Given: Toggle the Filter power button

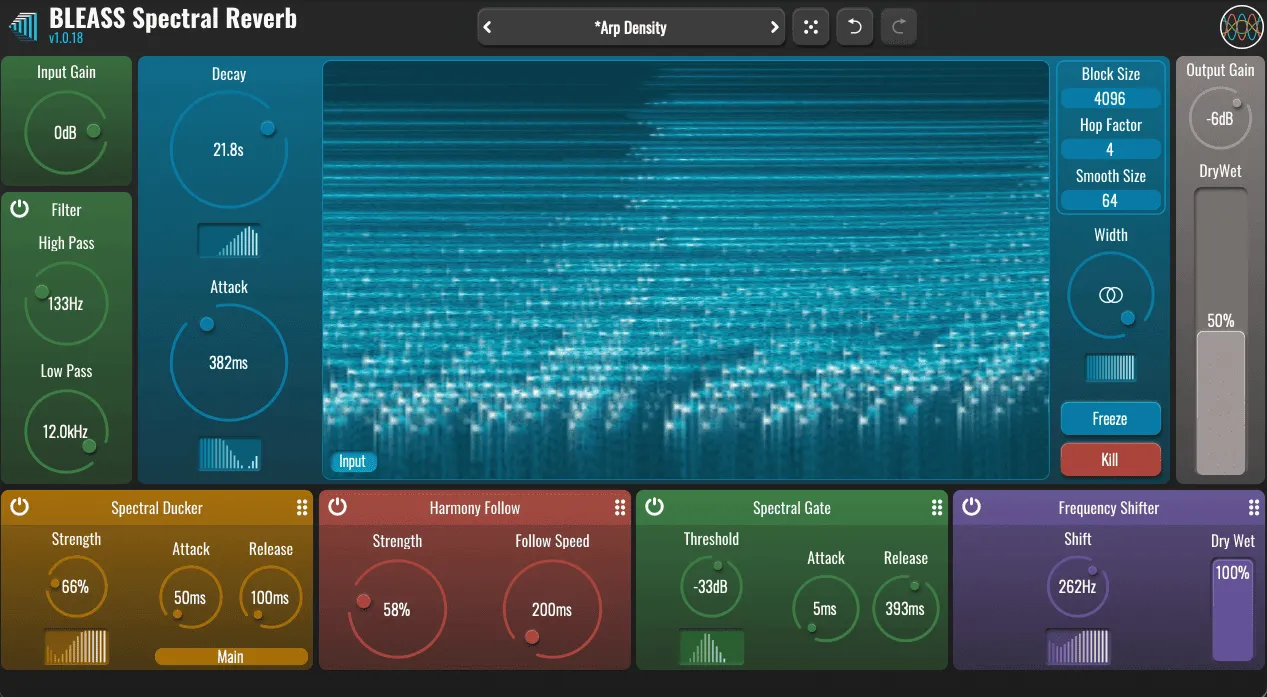Looking at the screenshot, I should click(x=20, y=209).
